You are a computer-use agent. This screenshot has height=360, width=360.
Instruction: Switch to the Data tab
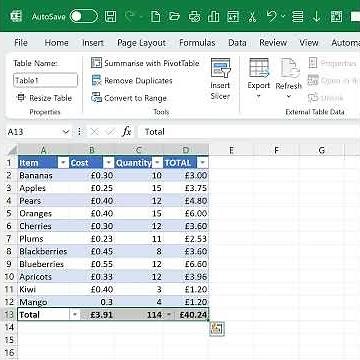click(237, 43)
